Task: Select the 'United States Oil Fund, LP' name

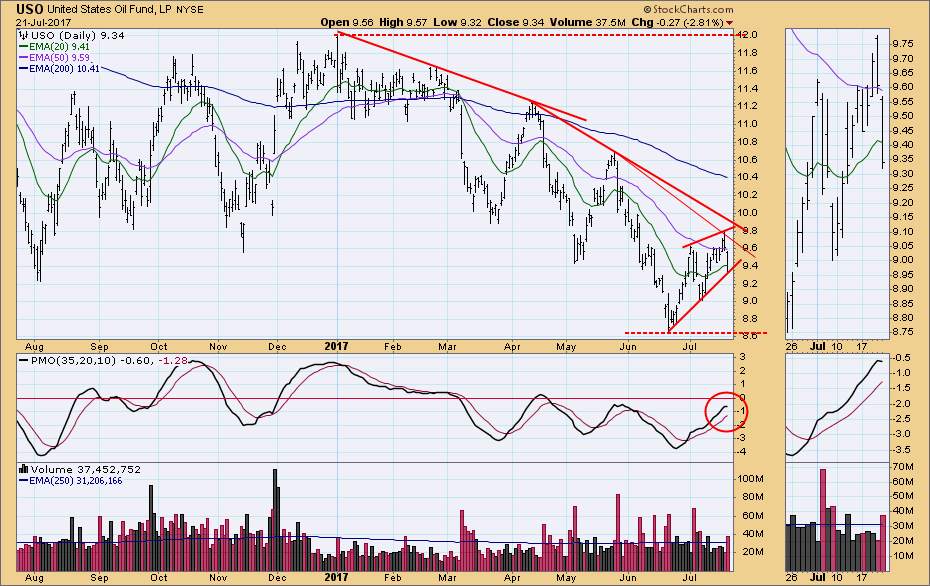Action: (109, 9)
